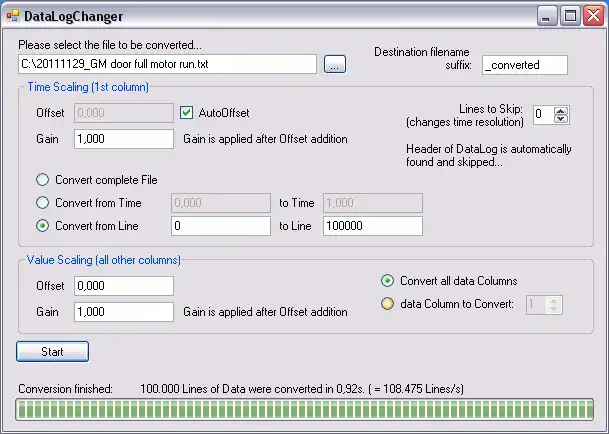Click the Value Scaling Offset field
Image resolution: width=609 pixels, height=434 pixels.
click(x=124, y=286)
